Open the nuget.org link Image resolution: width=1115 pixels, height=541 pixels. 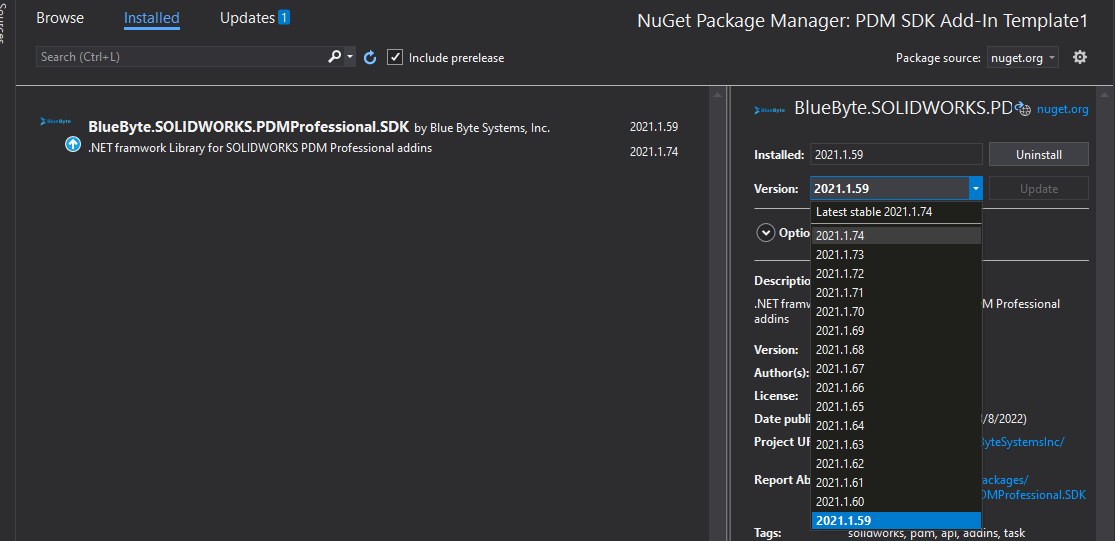[1062, 109]
